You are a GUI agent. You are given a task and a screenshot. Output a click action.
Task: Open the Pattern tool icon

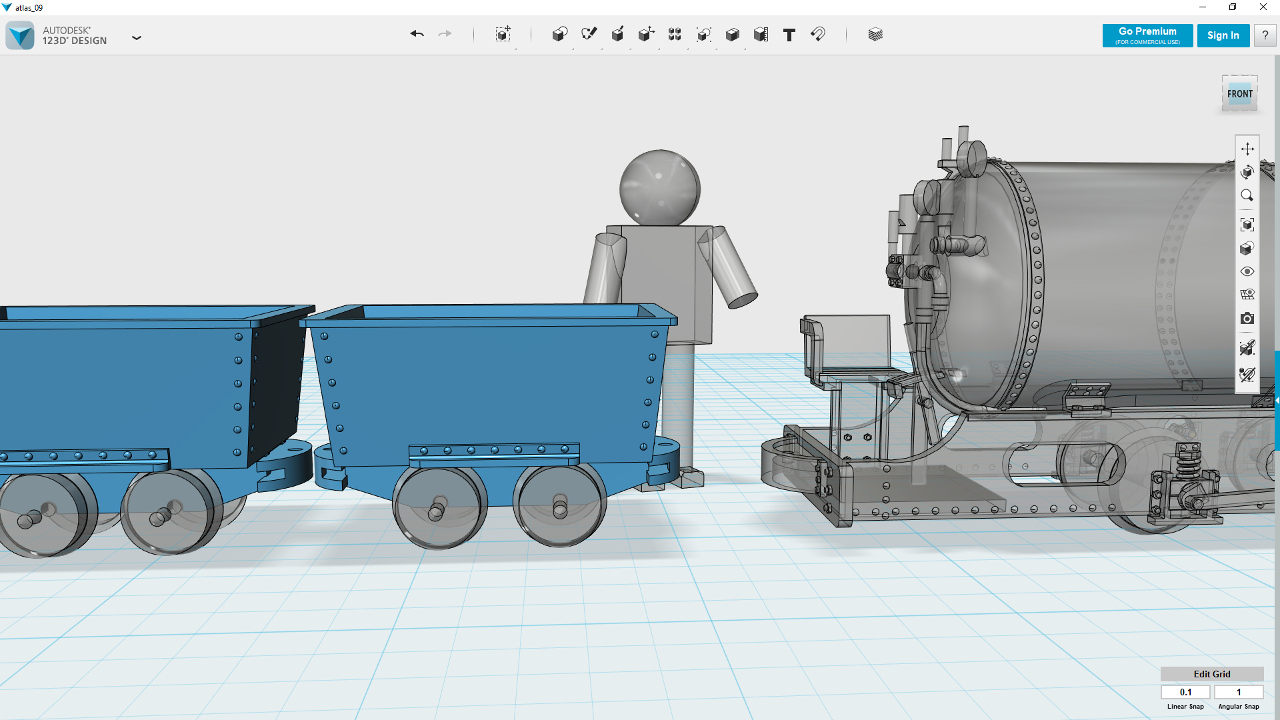coord(675,34)
